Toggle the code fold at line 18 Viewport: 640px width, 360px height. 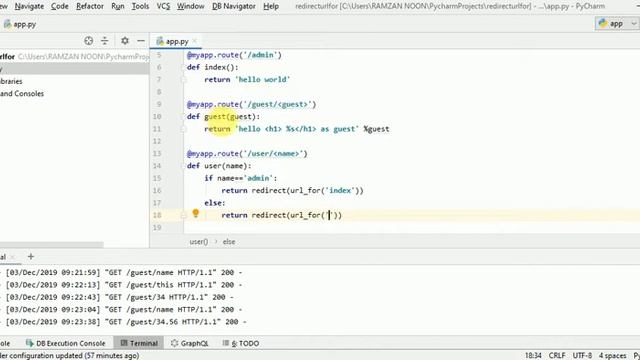point(183,215)
